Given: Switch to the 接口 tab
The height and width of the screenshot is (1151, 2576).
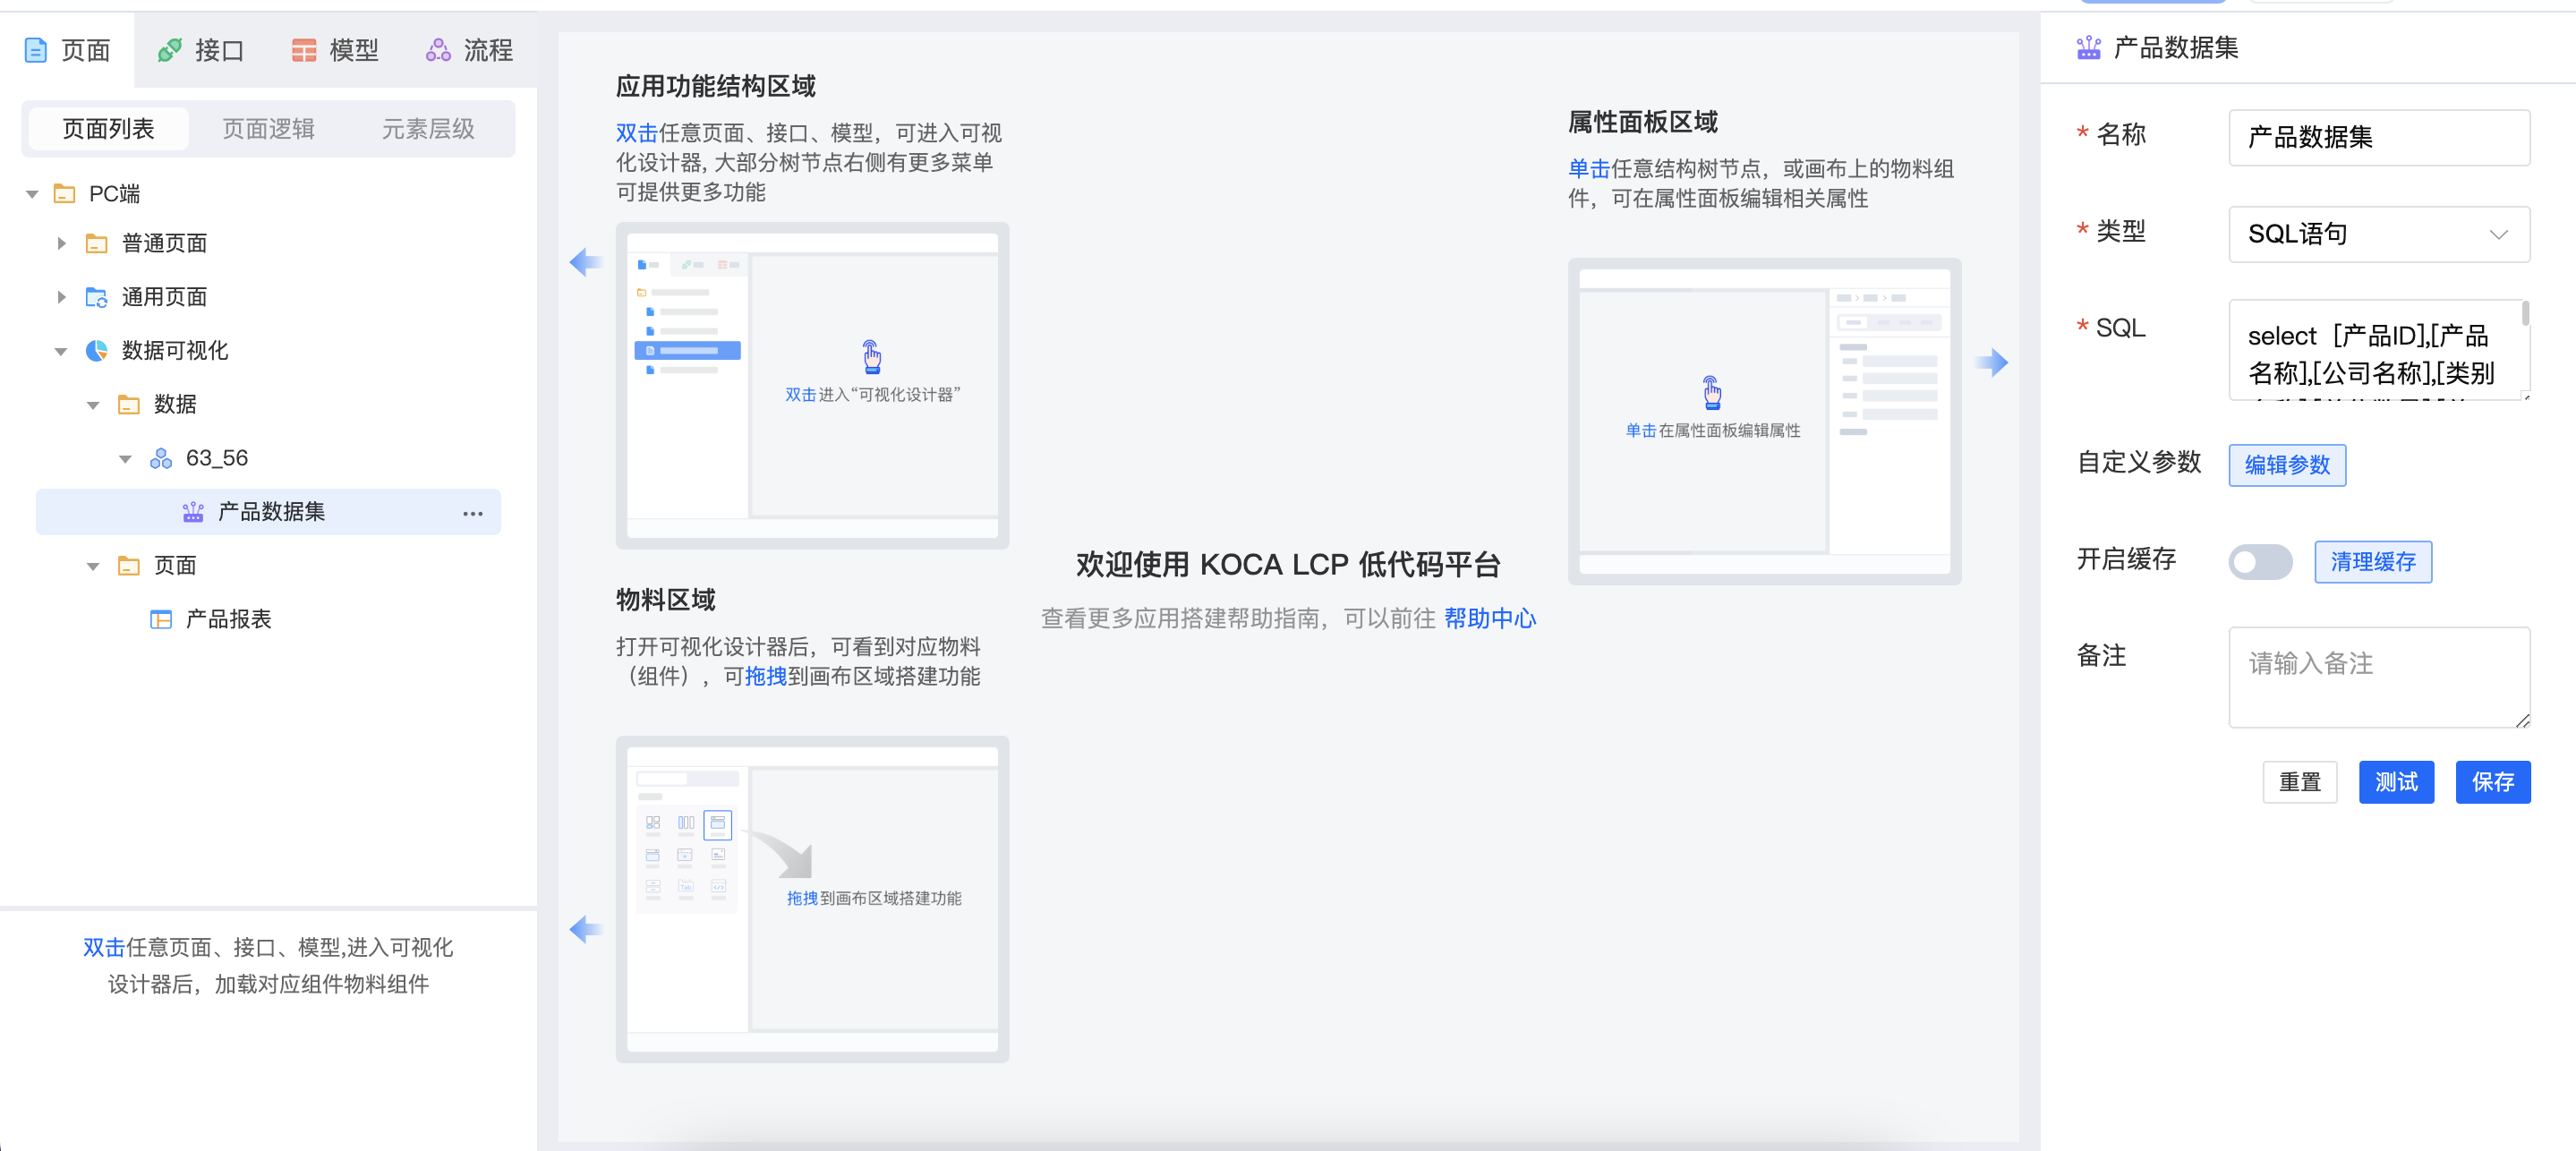Looking at the screenshot, I should [x=201, y=50].
